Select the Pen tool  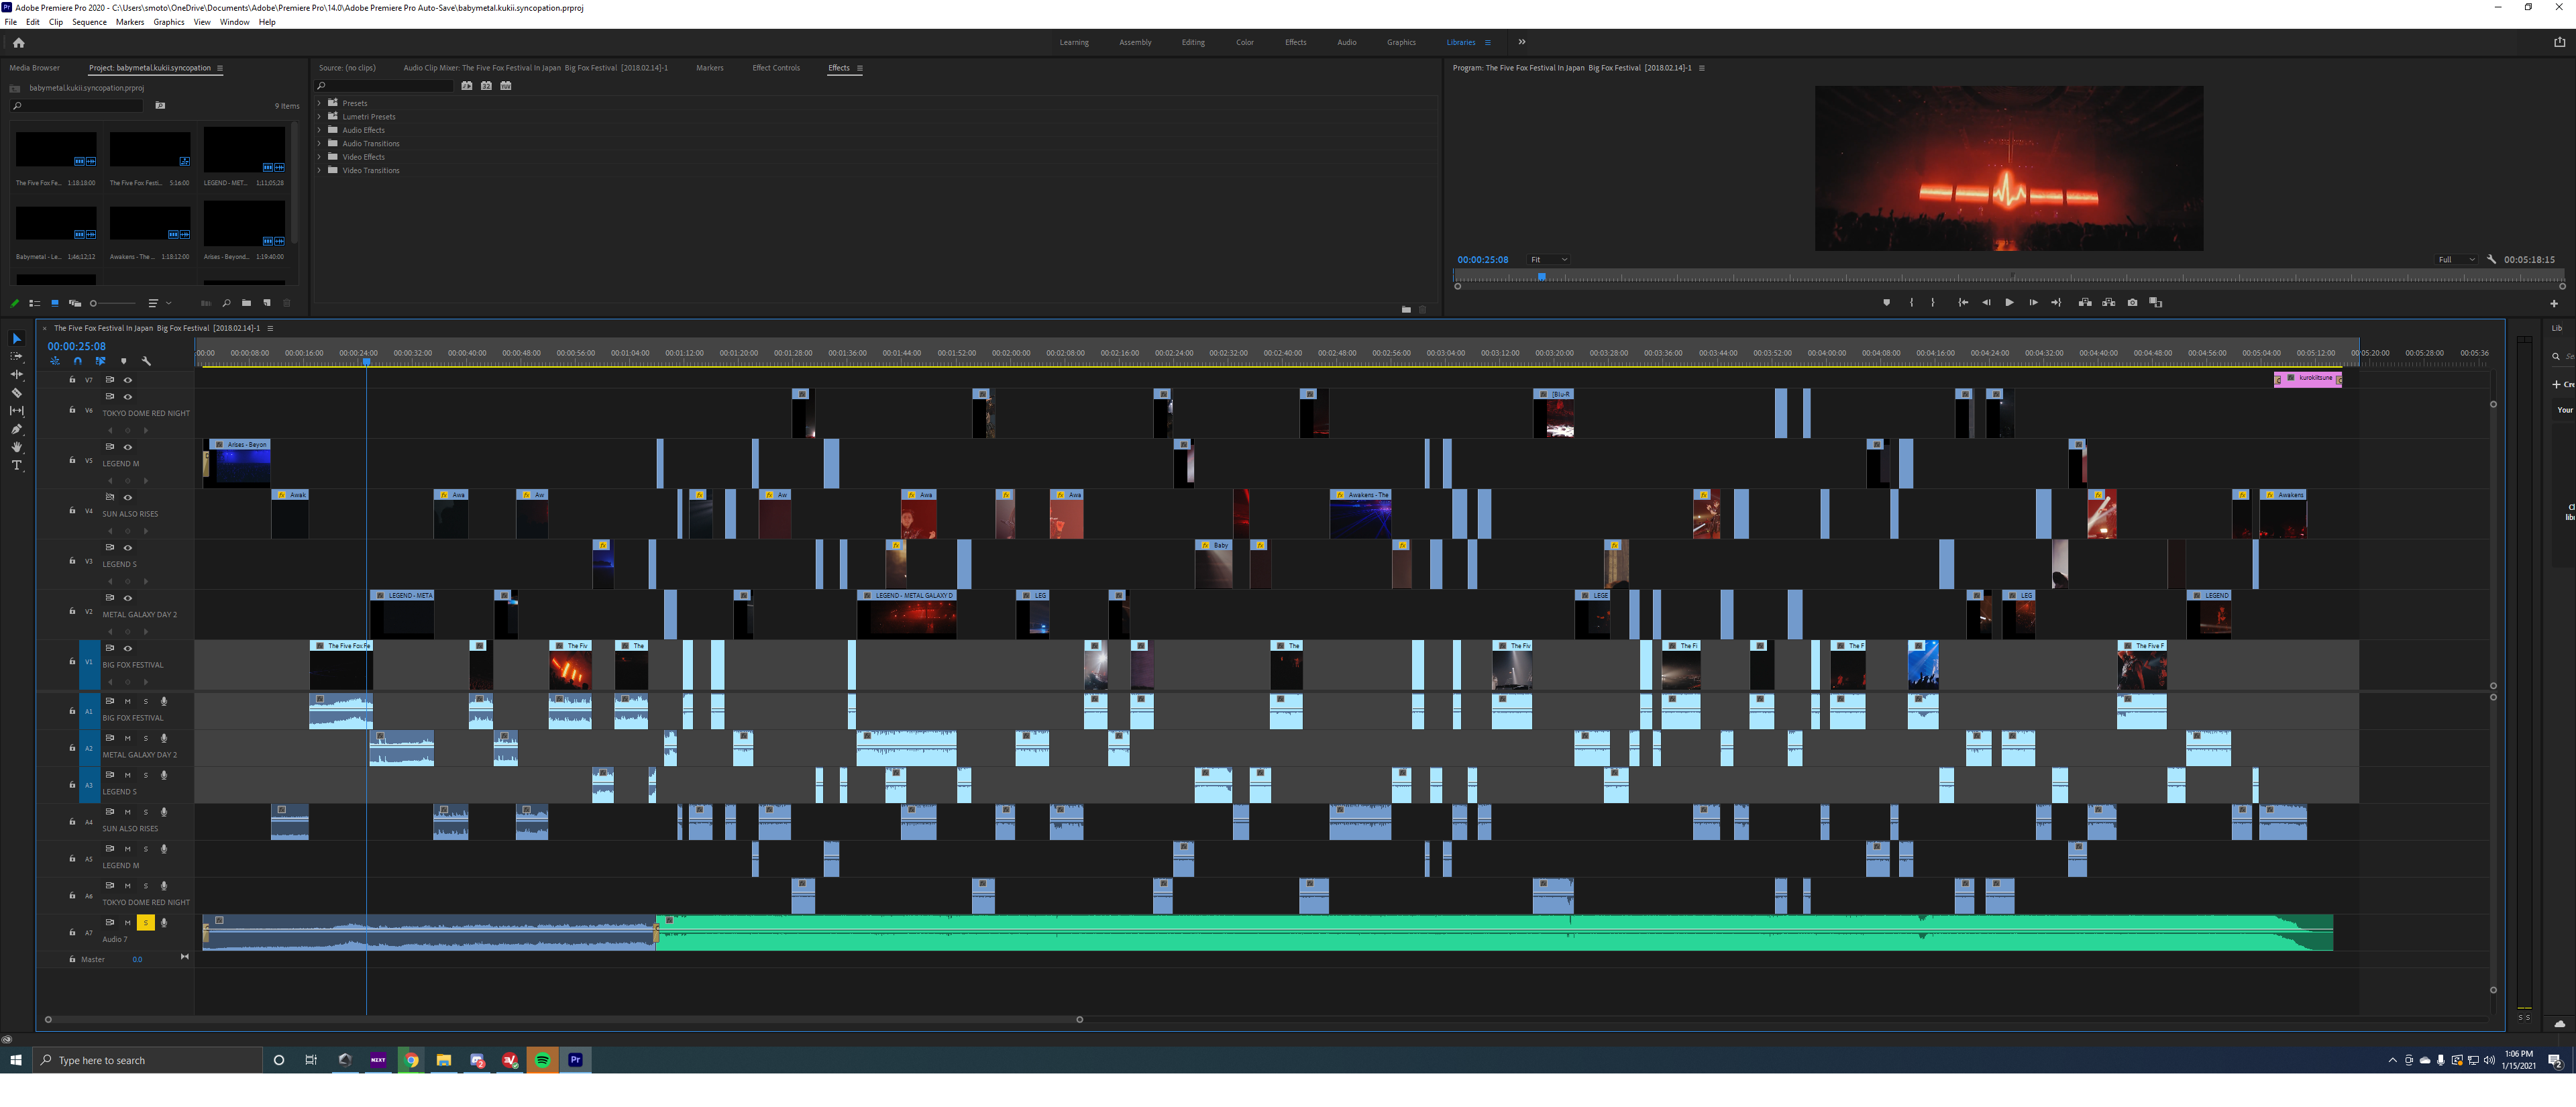coord(17,429)
